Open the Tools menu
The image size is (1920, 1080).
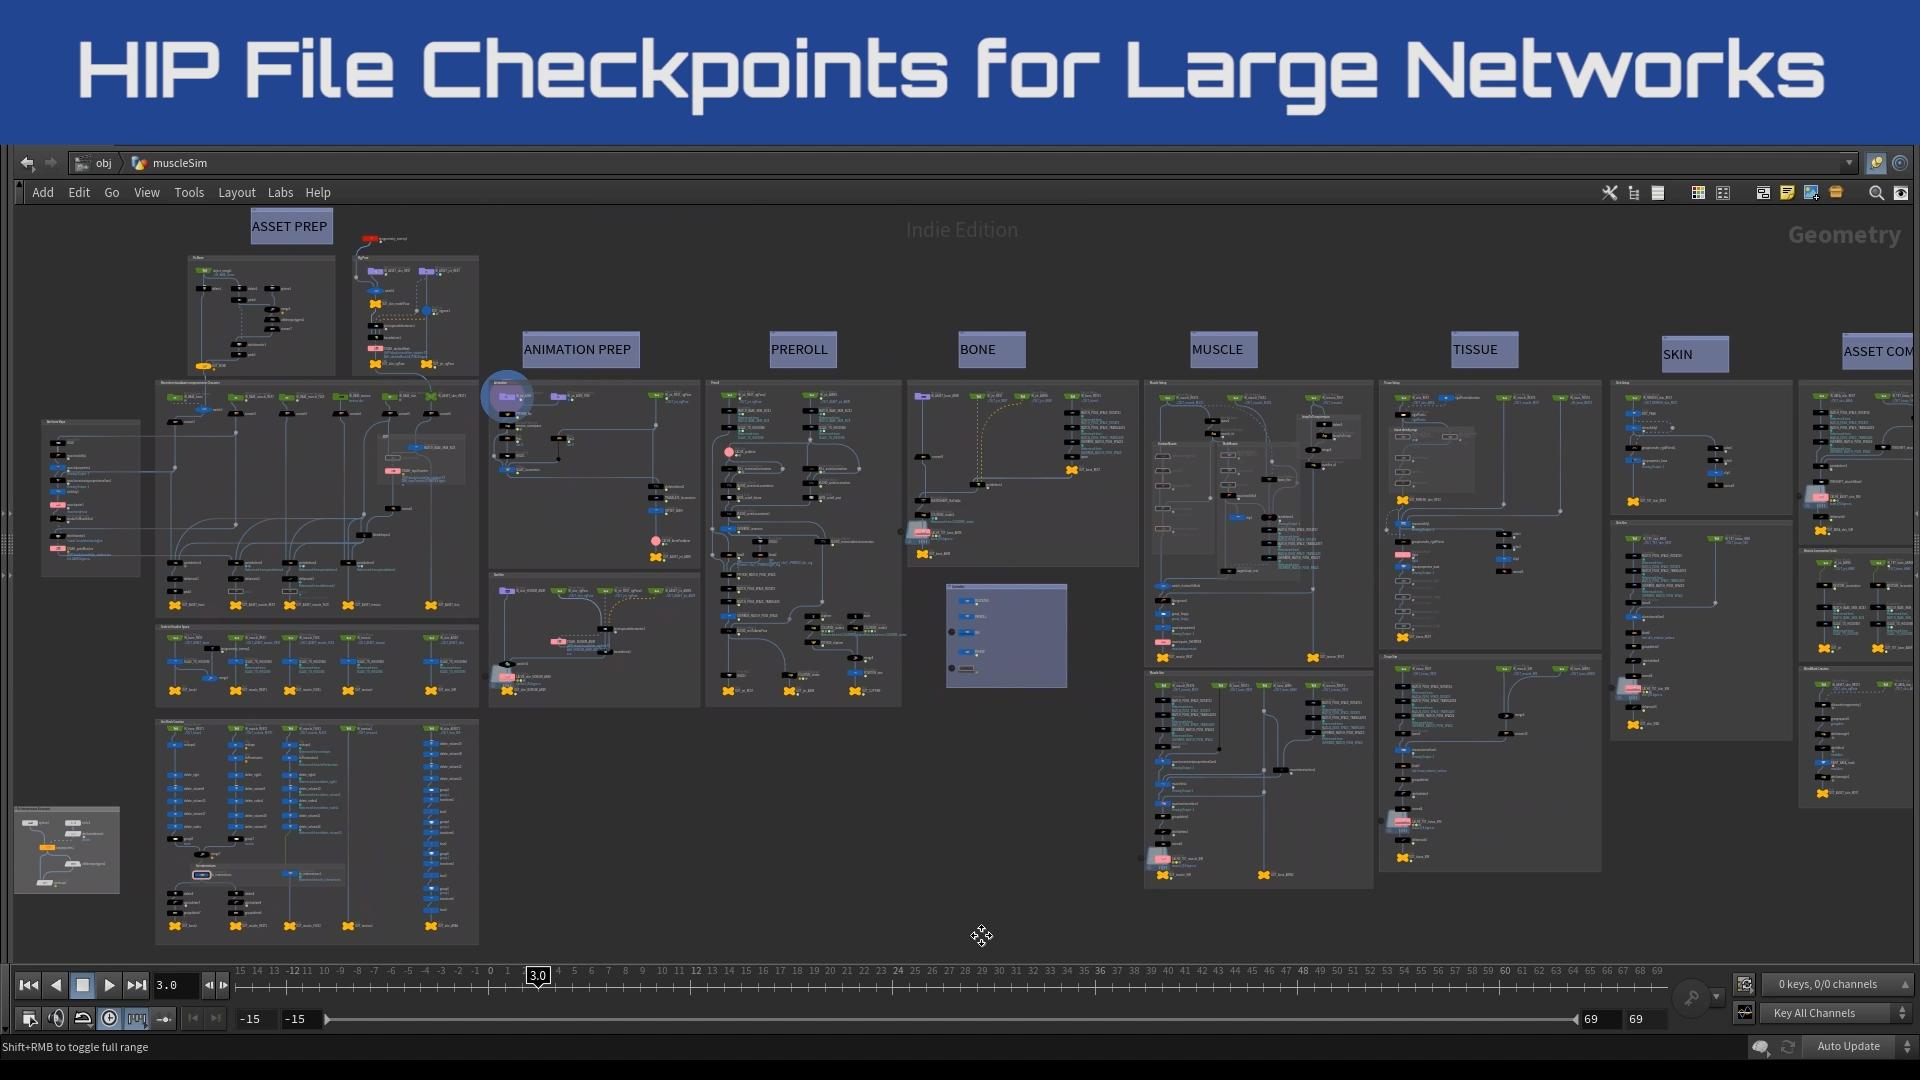coord(189,191)
